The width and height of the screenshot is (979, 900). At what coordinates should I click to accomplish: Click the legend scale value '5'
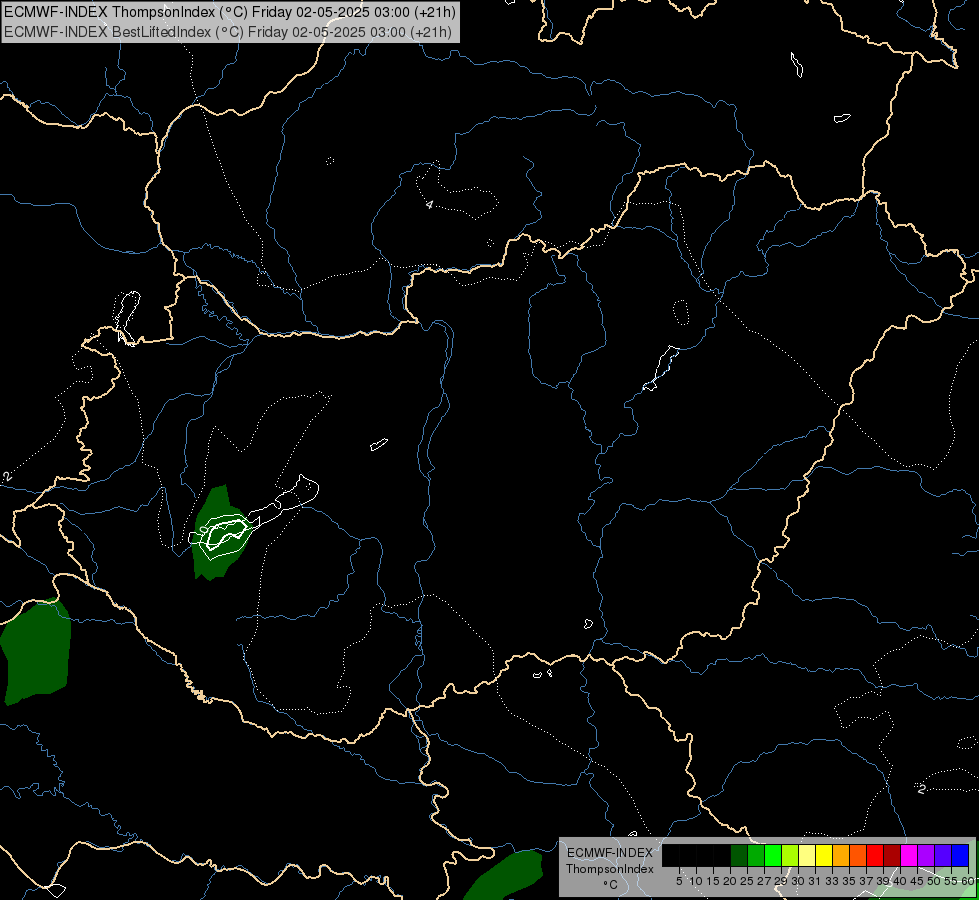679,881
